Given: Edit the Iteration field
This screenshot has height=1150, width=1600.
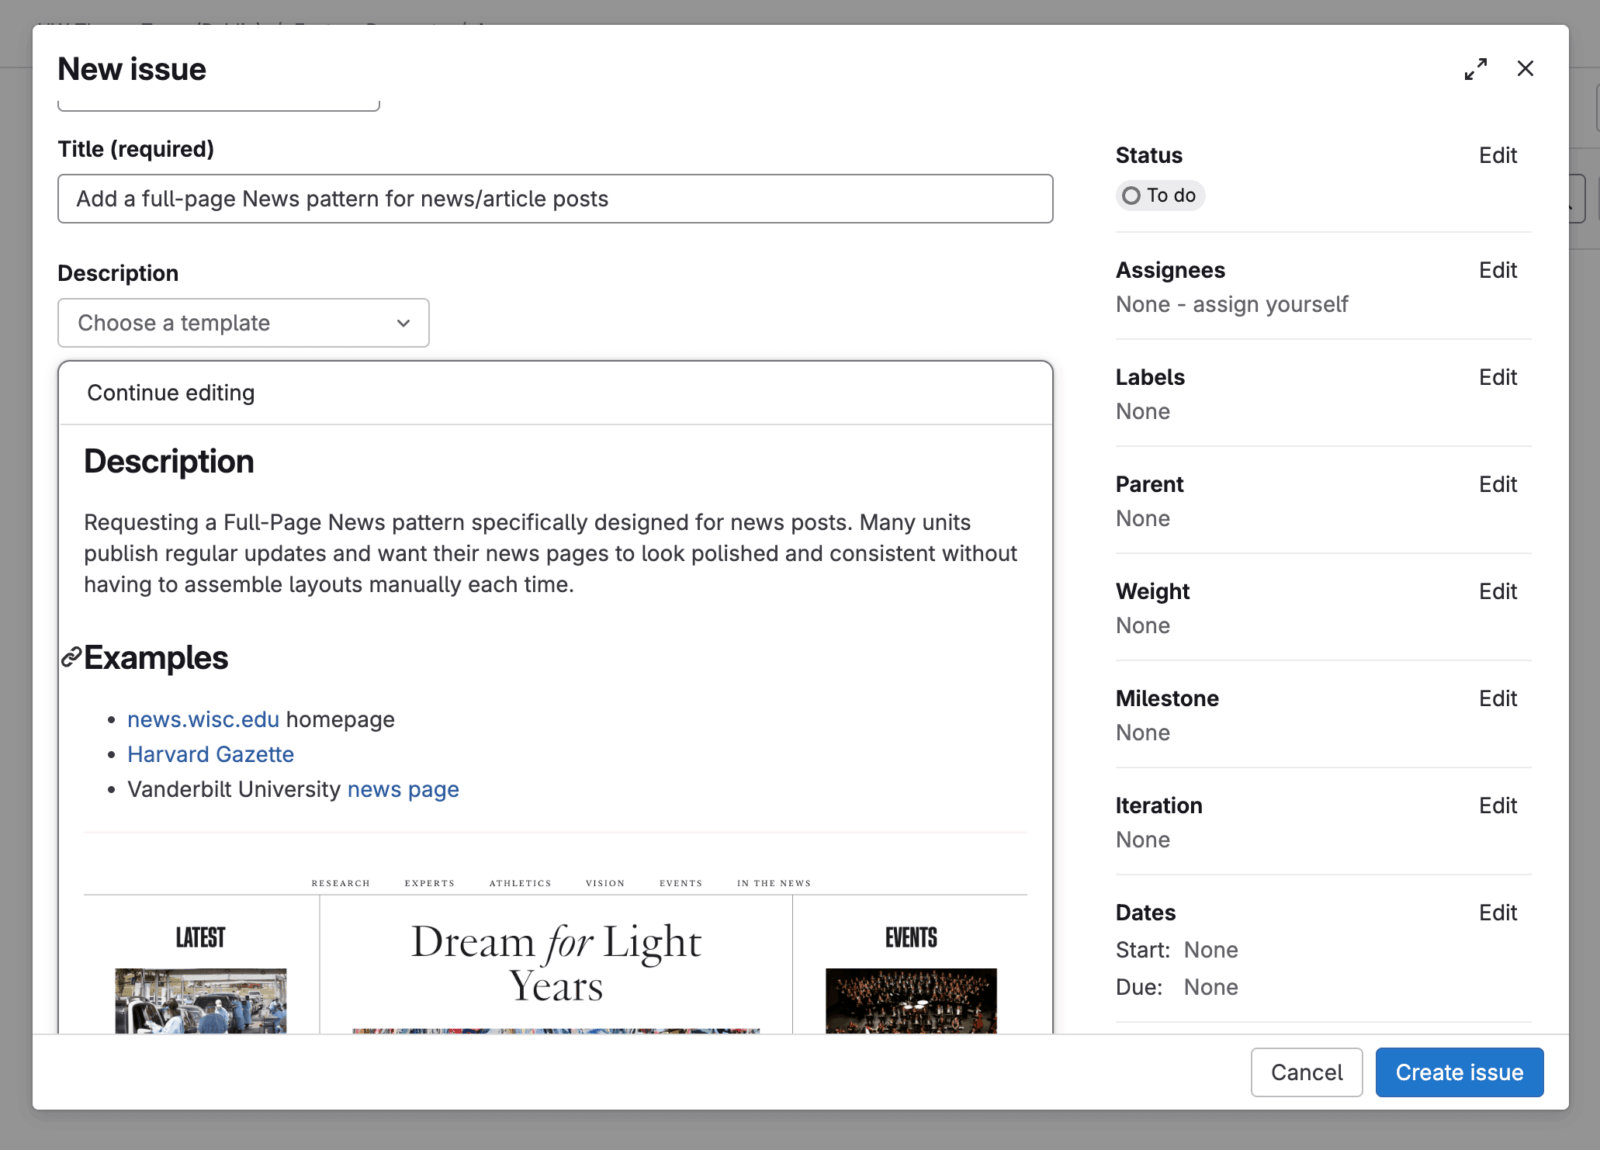Looking at the screenshot, I should click(x=1497, y=805).
